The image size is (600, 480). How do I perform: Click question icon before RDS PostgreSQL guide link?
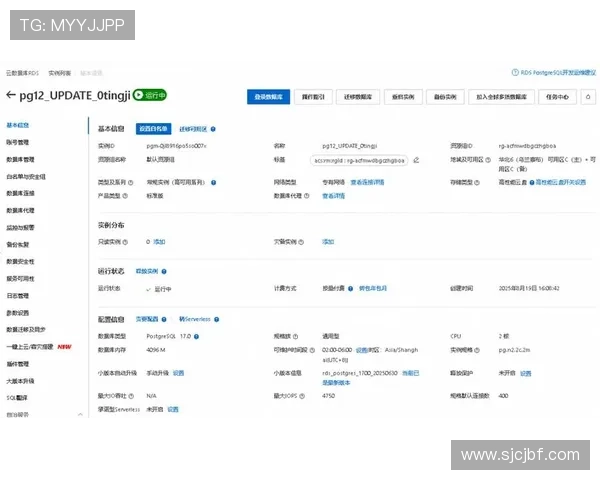pyautogui.click(x=515, y=72)
